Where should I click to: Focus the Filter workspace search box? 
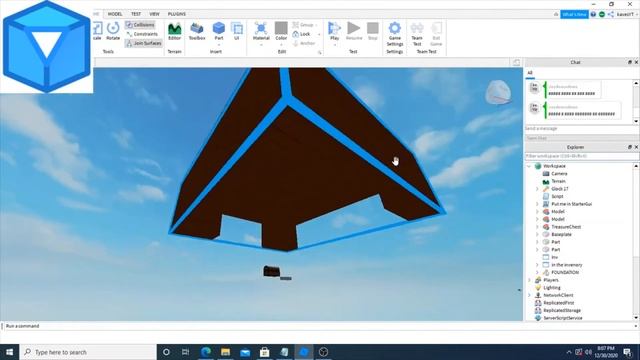[579, 156]
